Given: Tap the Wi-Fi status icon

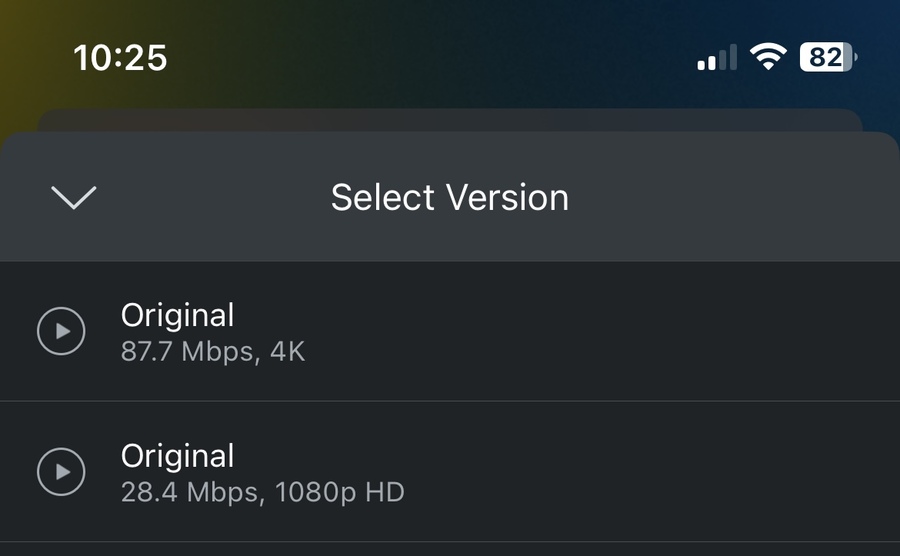Looking at the screenshot, I should click(x=768, y=58).
